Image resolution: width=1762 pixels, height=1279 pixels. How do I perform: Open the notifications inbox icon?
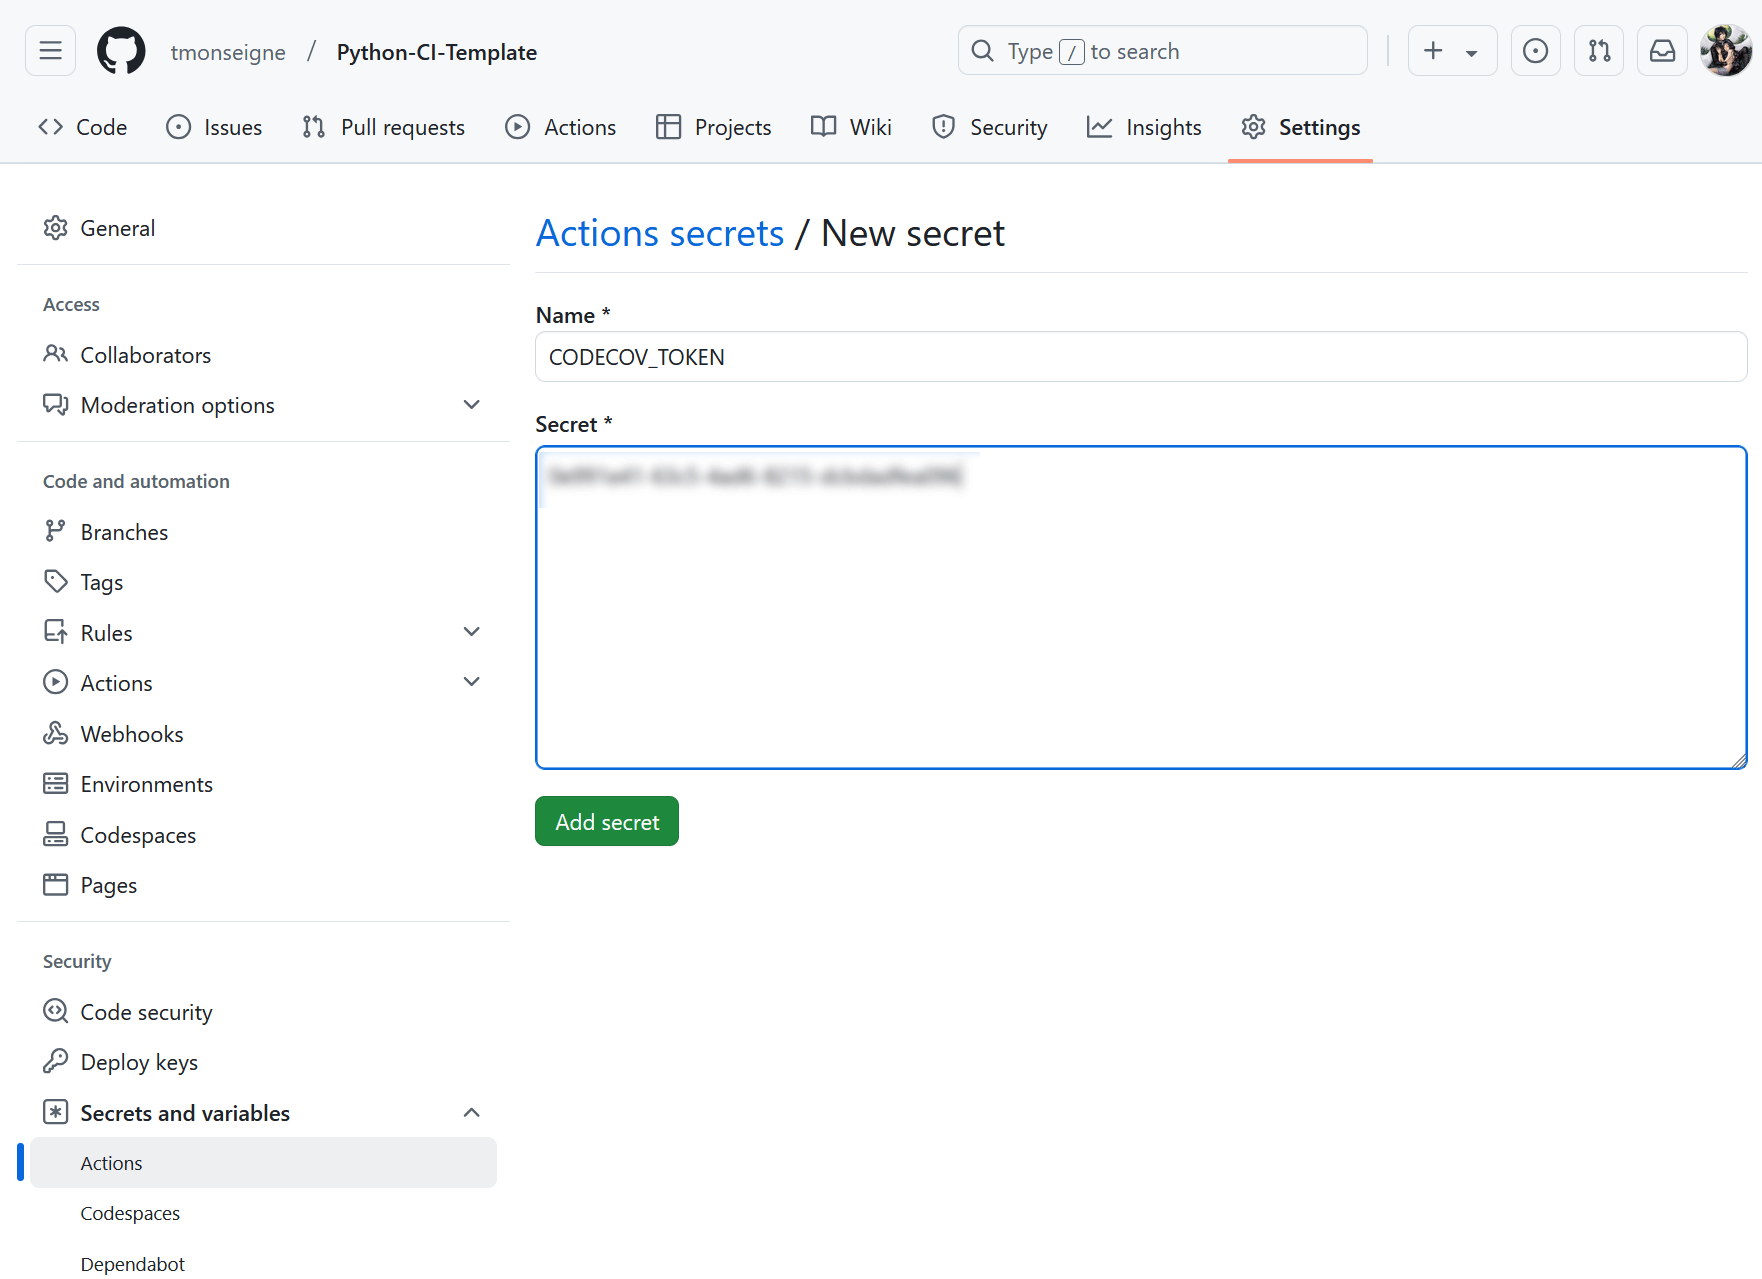coord(1662,51)
